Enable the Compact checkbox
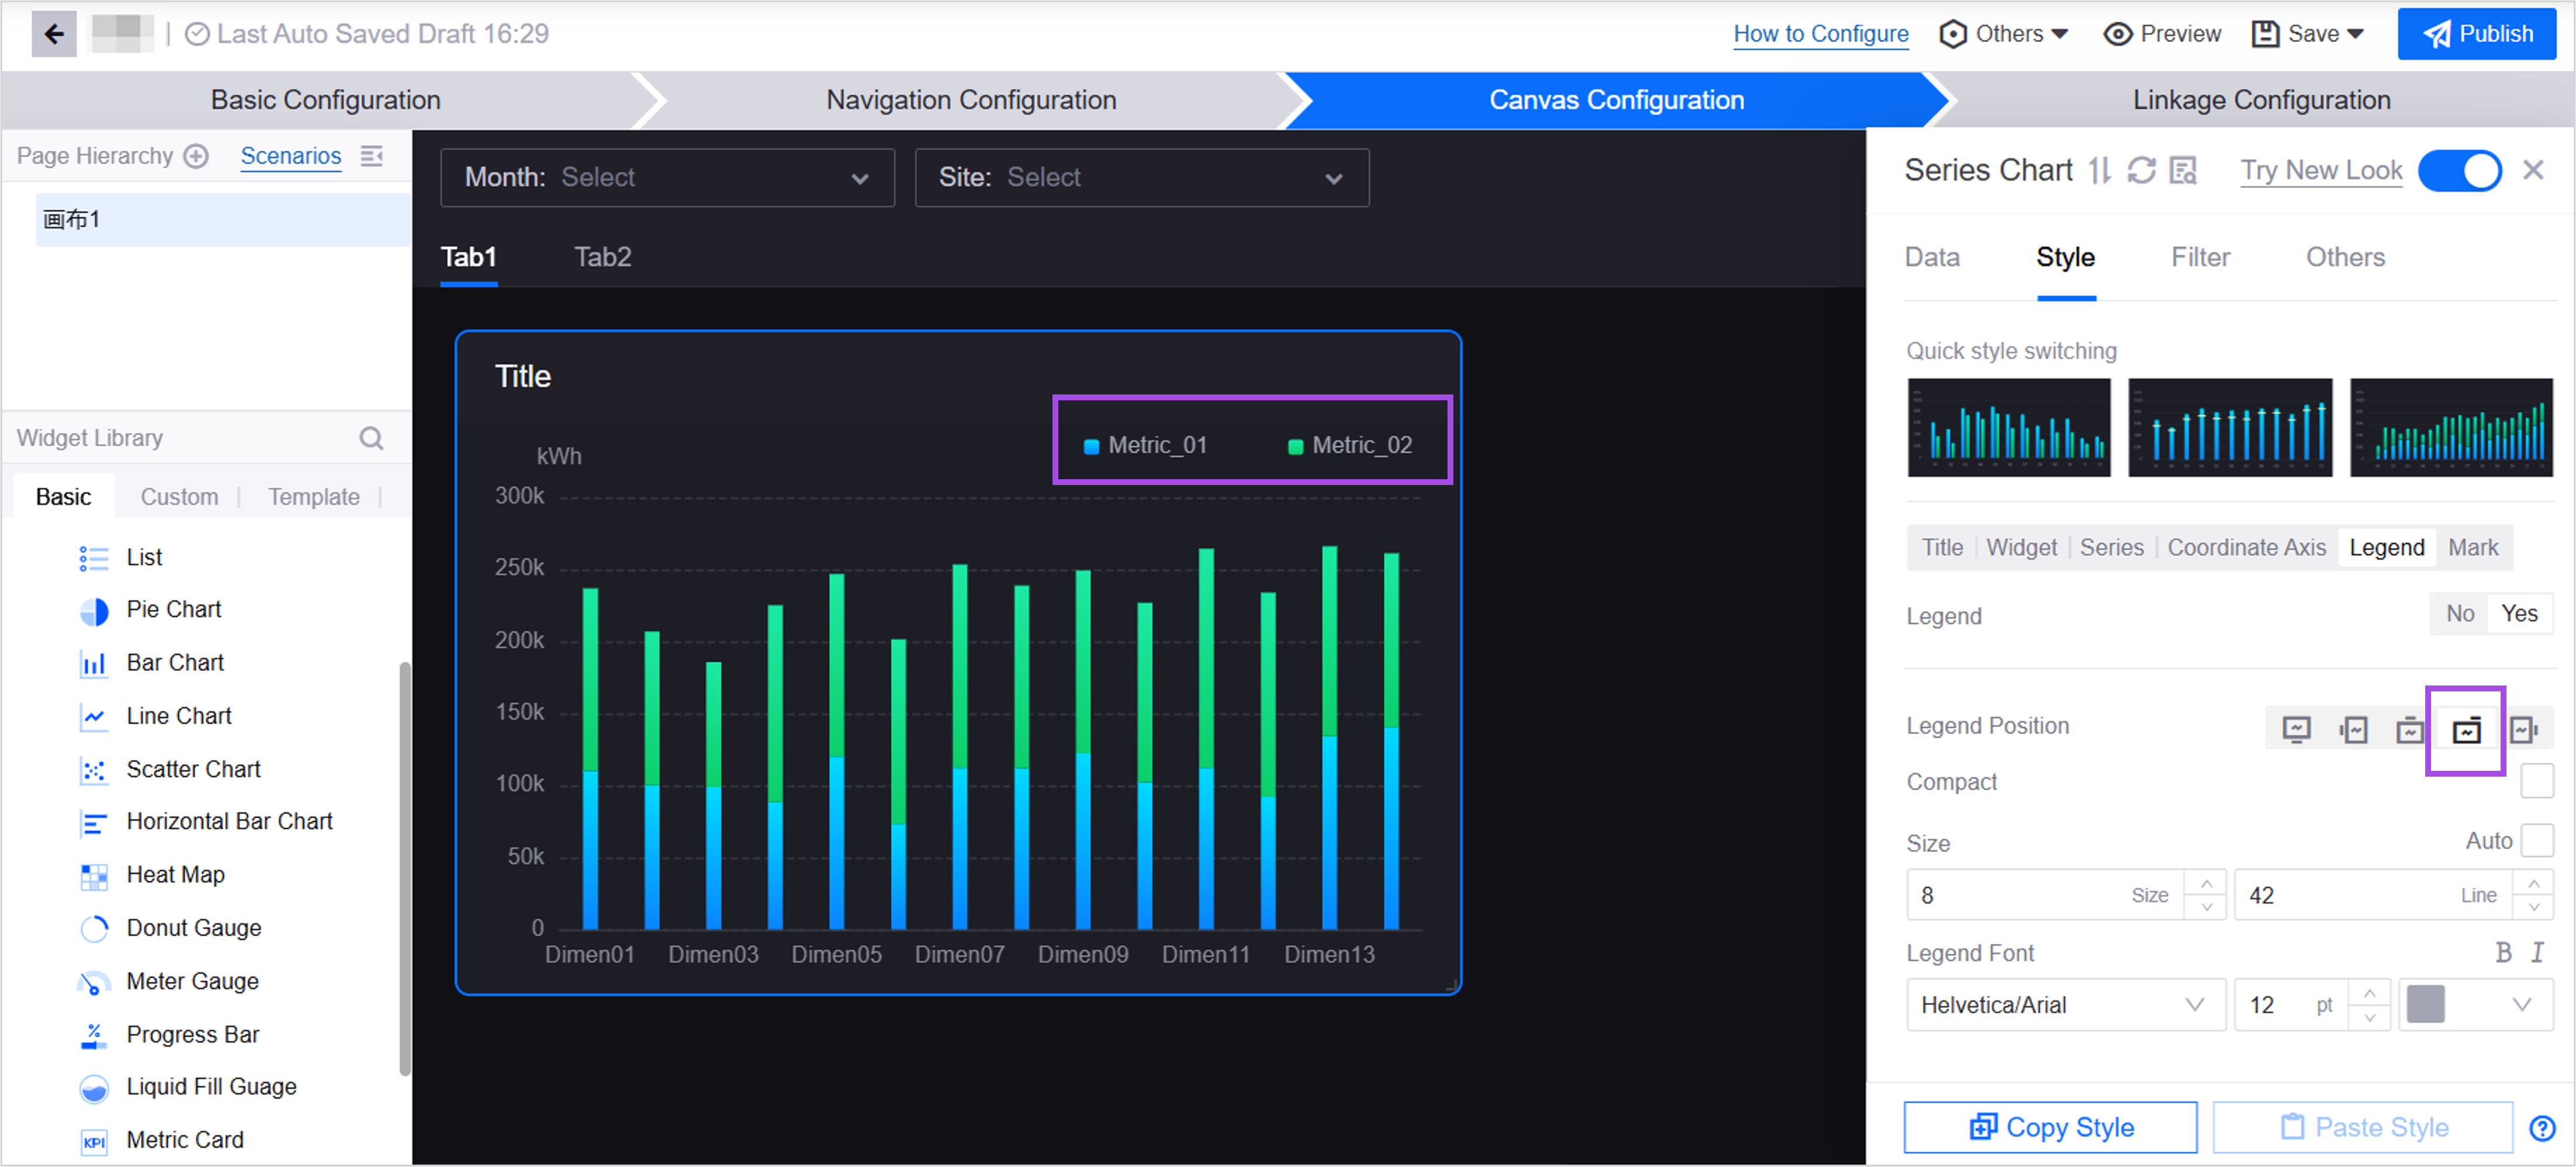The height and width of the screenshot is (1167, 2576). pos(2537,781)
